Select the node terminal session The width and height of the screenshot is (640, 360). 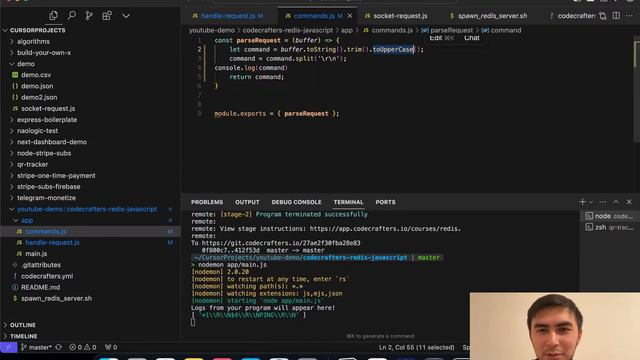click(x=610, y=216)
